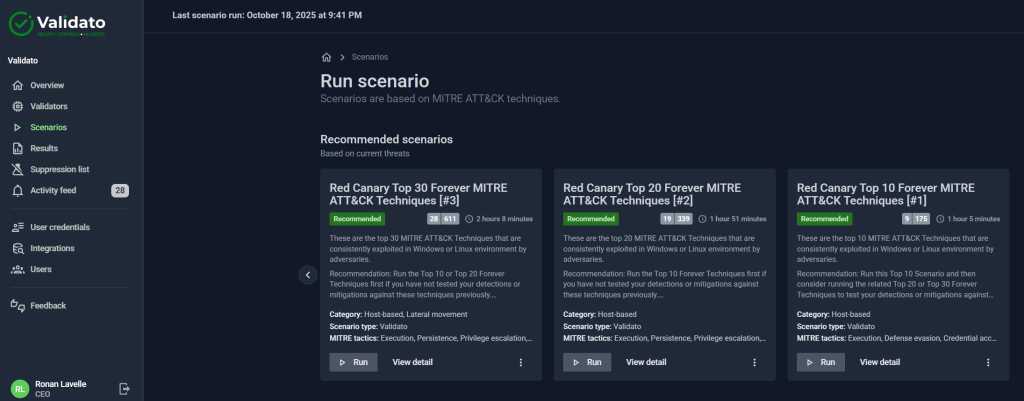
Task: Click the 28 activity feed badge
Action: tap(119, 190)
